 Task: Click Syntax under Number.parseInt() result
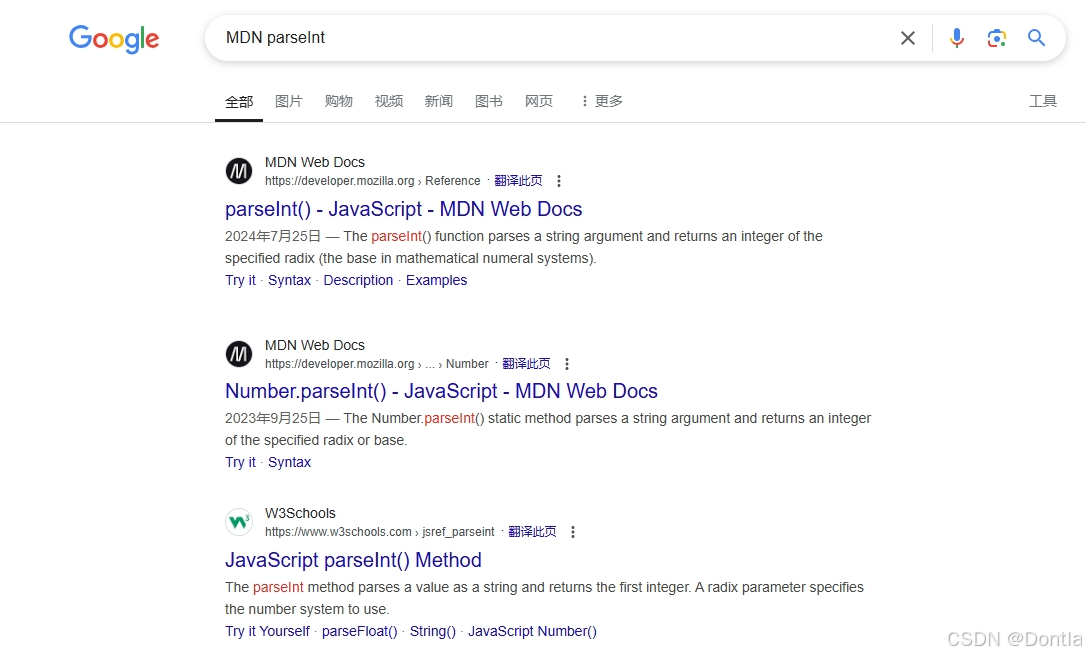click(x=290, y=463)
